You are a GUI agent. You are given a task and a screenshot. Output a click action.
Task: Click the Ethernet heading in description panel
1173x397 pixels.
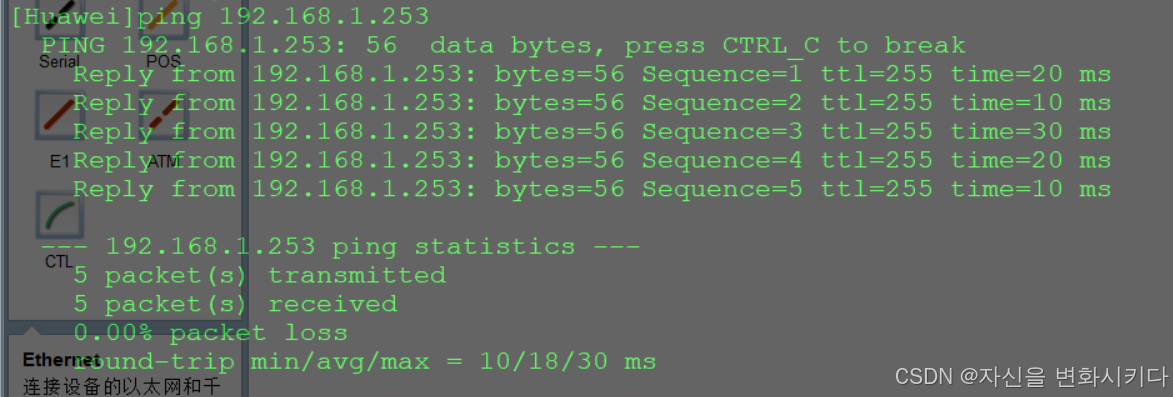(x=60, y=360)
